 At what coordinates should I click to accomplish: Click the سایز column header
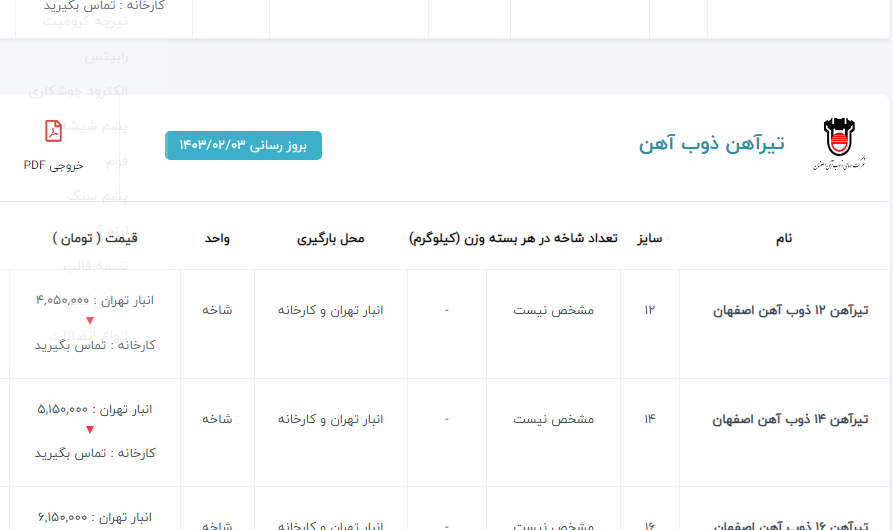tap(650, 239)
